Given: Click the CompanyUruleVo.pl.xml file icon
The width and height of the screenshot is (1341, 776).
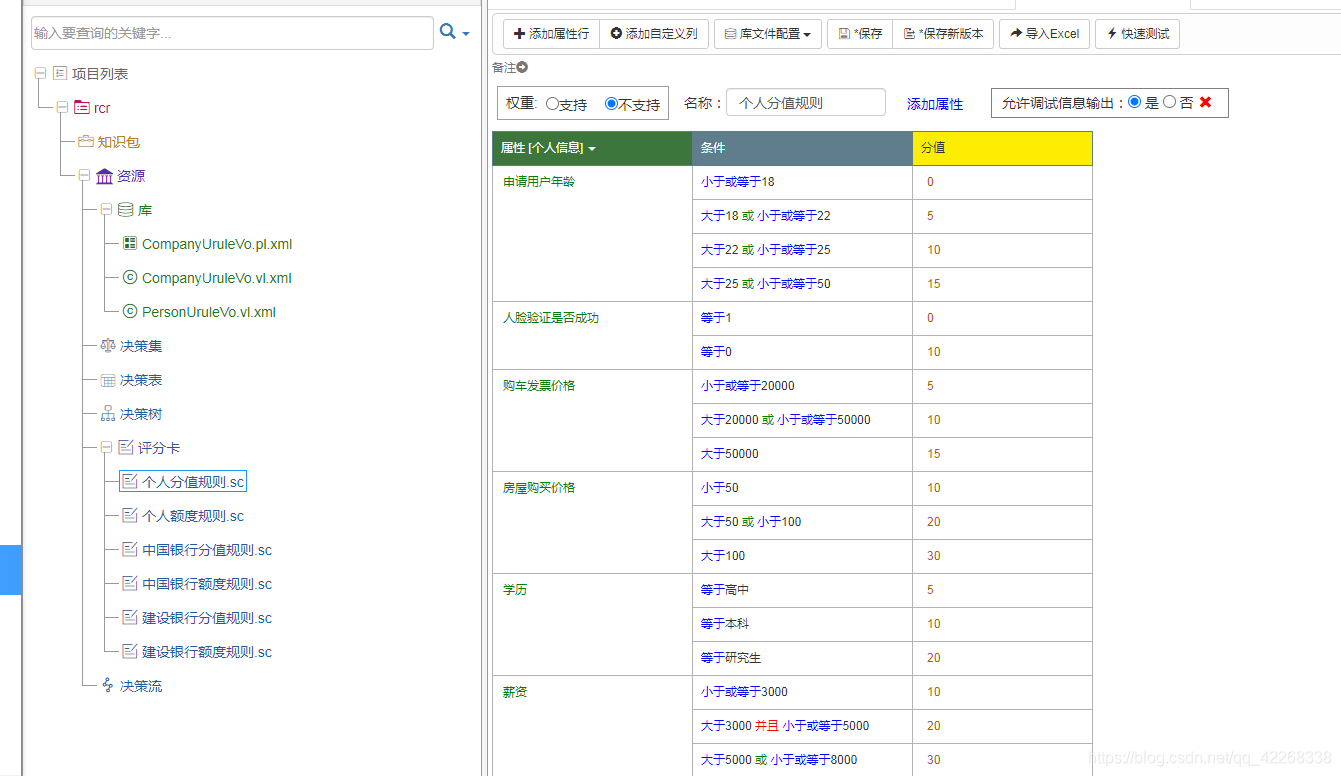Looking at the screenshot, I should pyautogui.click(x=130, y=244).
